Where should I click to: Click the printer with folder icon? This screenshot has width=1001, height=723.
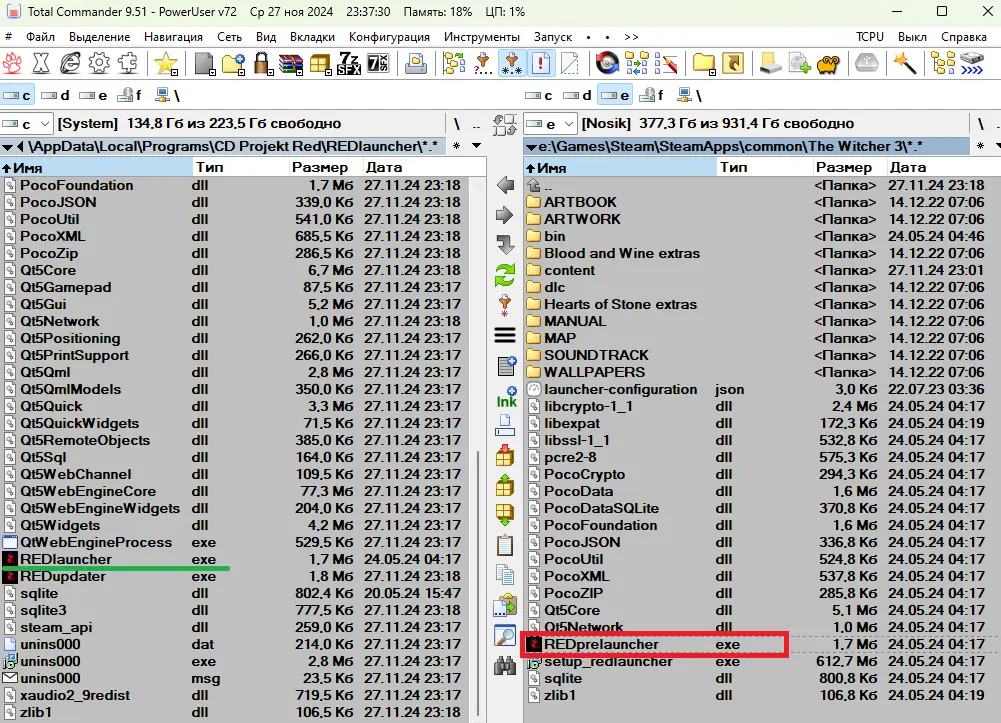(416, 63)
